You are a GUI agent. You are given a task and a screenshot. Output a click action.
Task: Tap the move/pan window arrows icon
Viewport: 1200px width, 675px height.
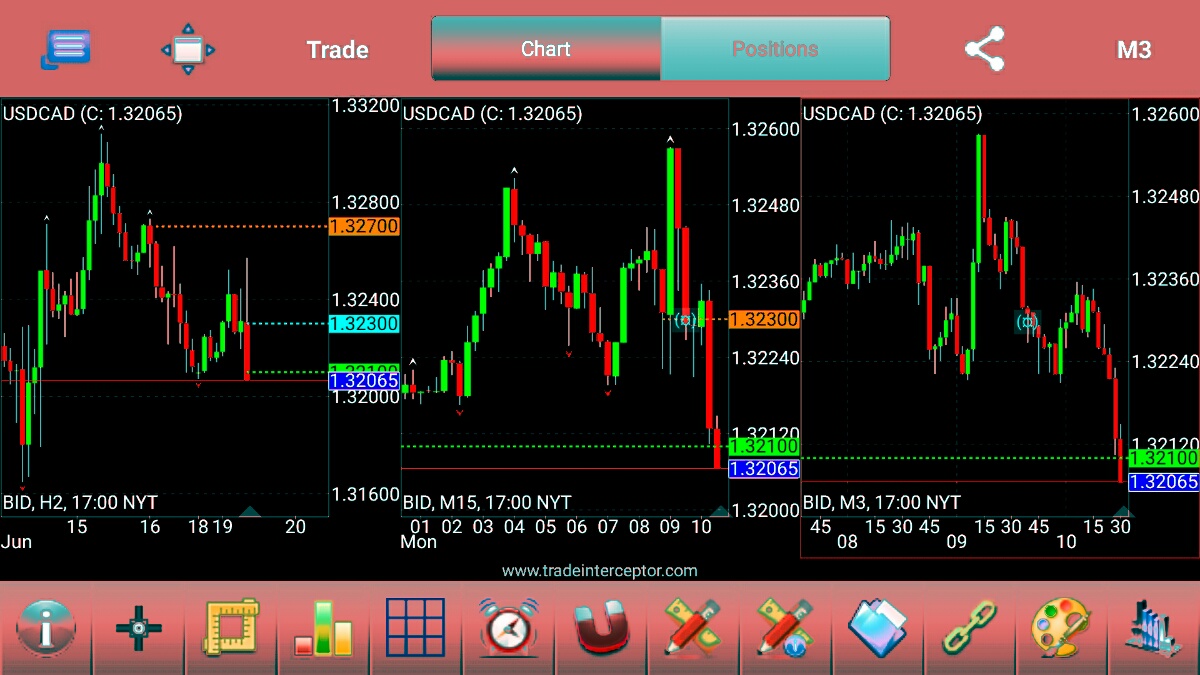coord(188,49)
